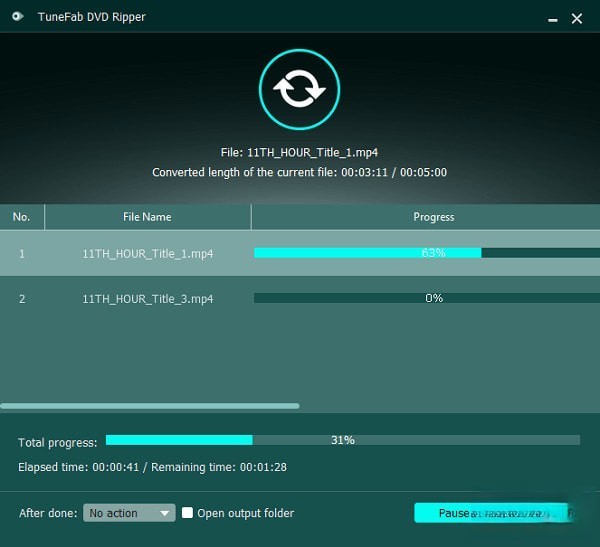Click the TuneFab DVD Ripper window title

91,17
